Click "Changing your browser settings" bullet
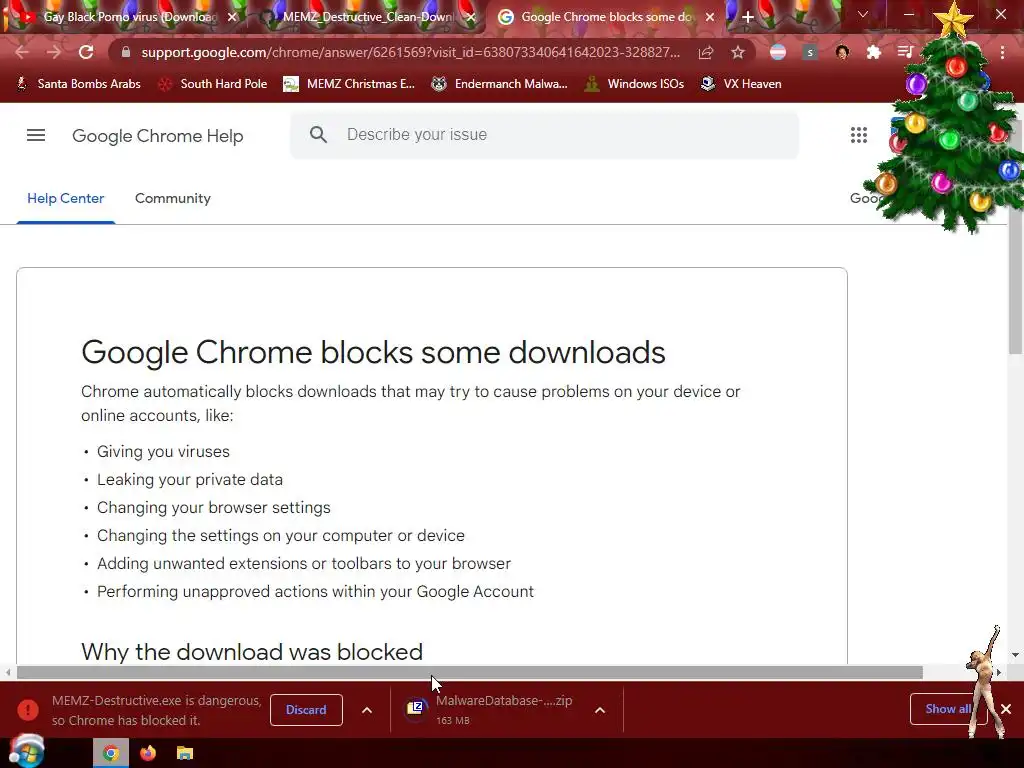 [214, 507]
